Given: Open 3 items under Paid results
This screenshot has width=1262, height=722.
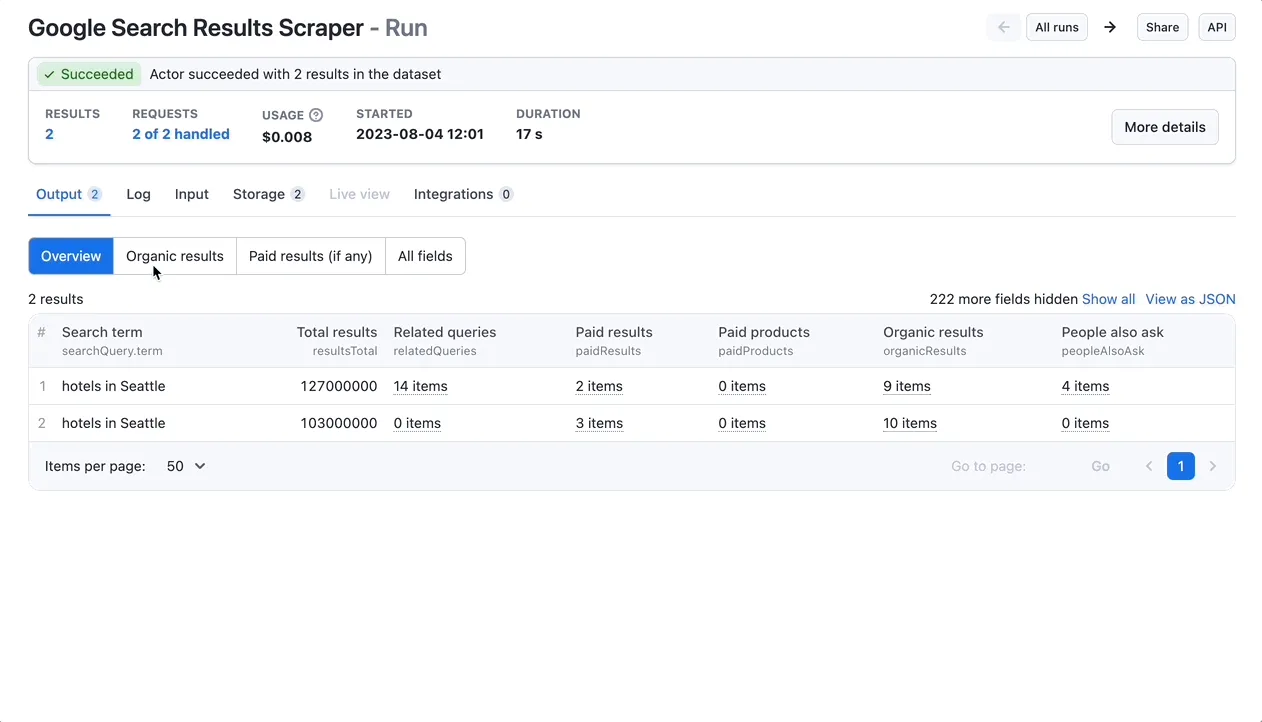Looking at the screenshot, I should pyautogui.click(x=599, y=423).
